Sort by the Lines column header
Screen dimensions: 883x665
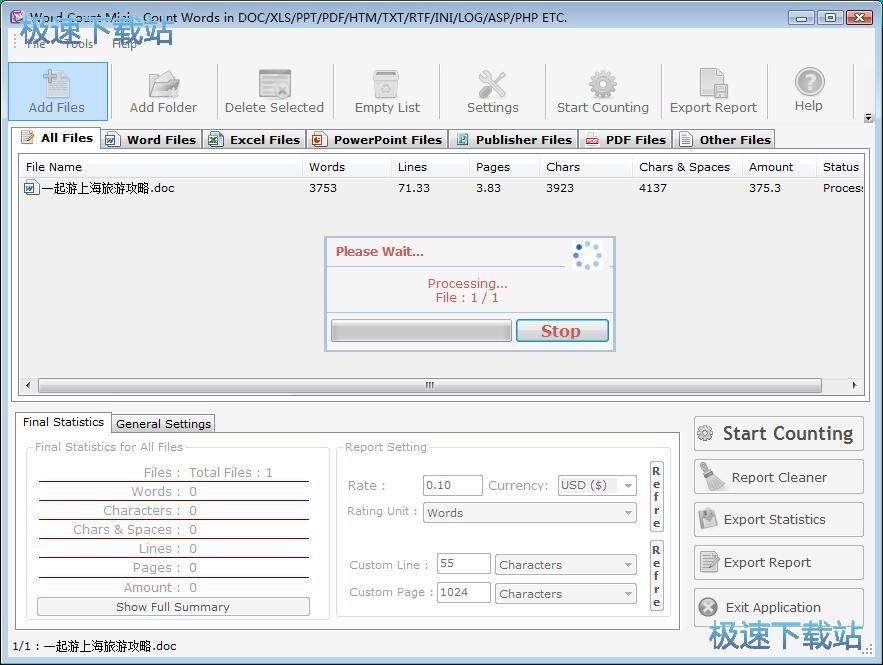pyautogui.click(x=430, y=167)
